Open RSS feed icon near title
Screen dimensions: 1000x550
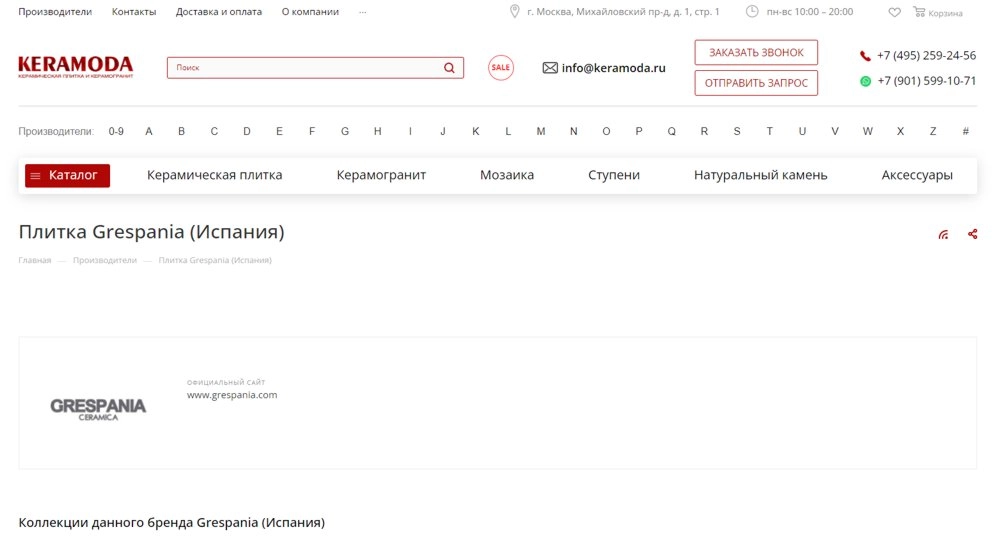[x=943, y=234]
